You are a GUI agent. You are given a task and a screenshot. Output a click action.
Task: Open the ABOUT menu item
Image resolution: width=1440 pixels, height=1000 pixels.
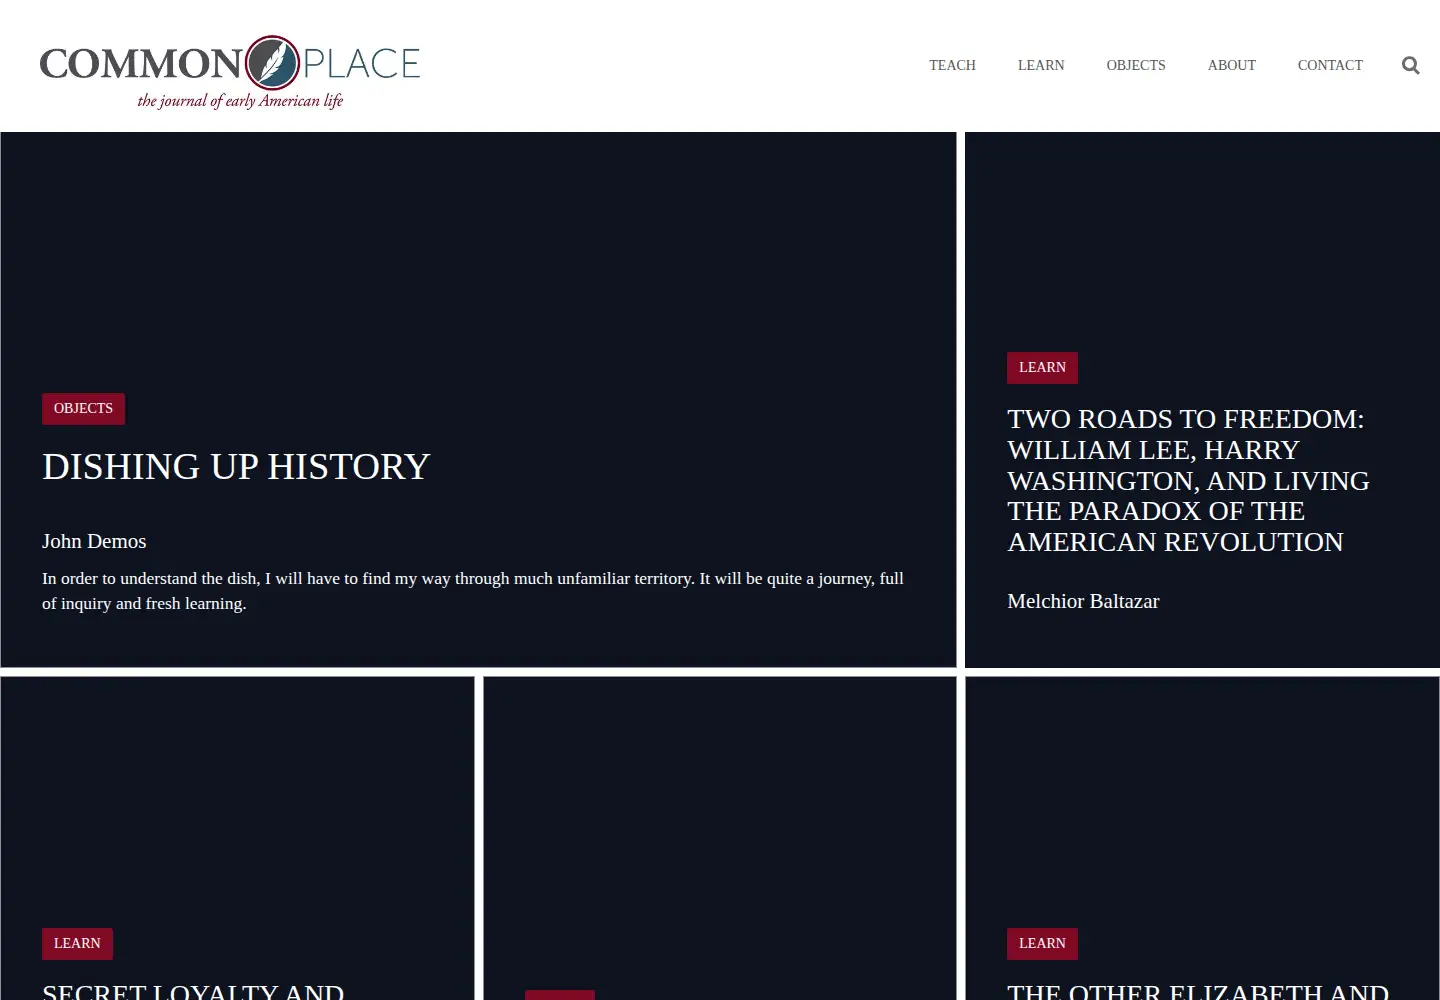pos(1231,65)
